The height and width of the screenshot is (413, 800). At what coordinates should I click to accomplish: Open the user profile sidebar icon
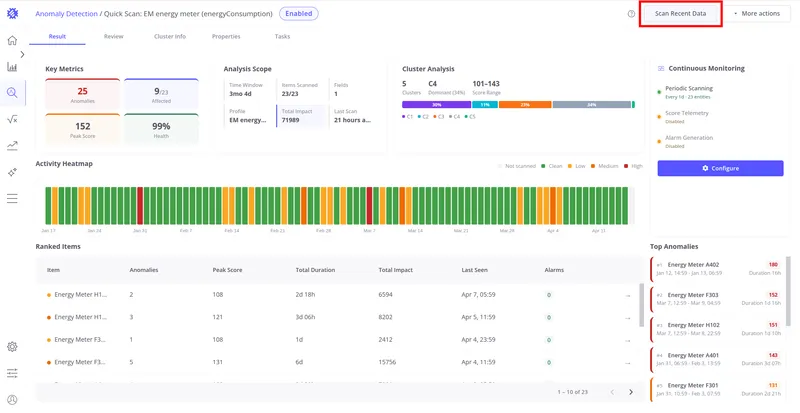pos(12,400)
